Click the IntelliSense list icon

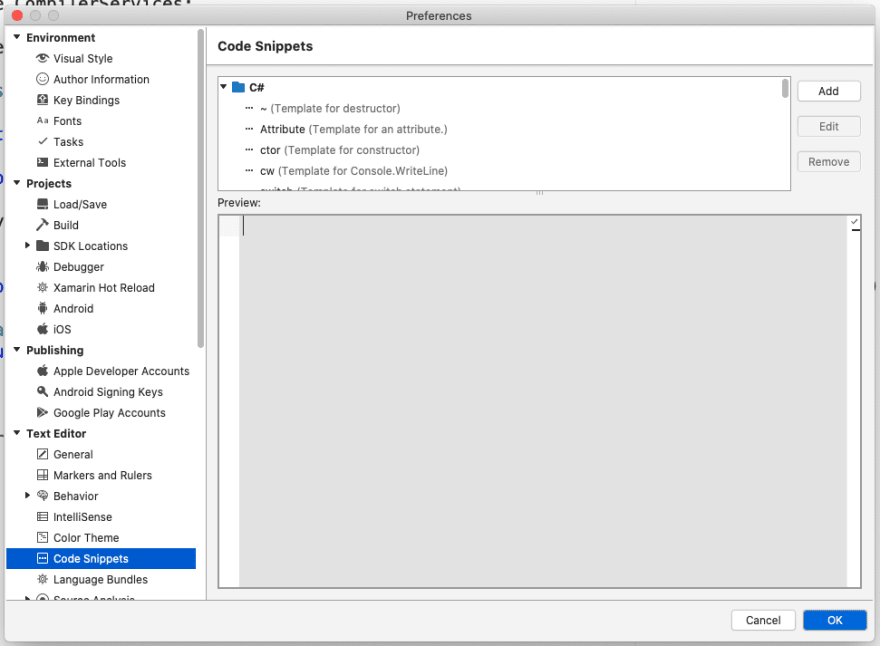pos(42,516)
